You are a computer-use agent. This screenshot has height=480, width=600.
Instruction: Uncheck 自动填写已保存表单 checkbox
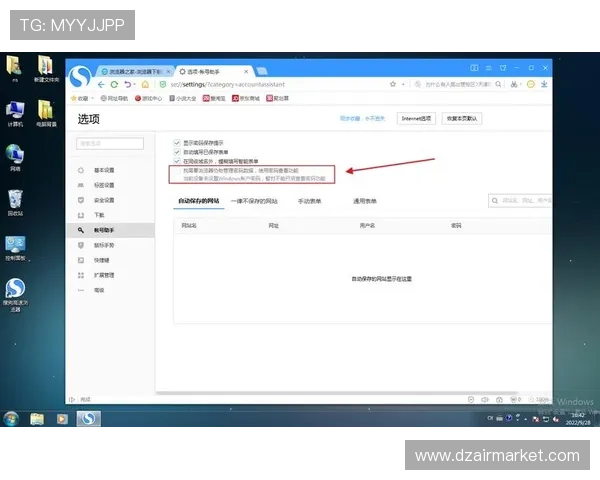(x=177, y=152)
